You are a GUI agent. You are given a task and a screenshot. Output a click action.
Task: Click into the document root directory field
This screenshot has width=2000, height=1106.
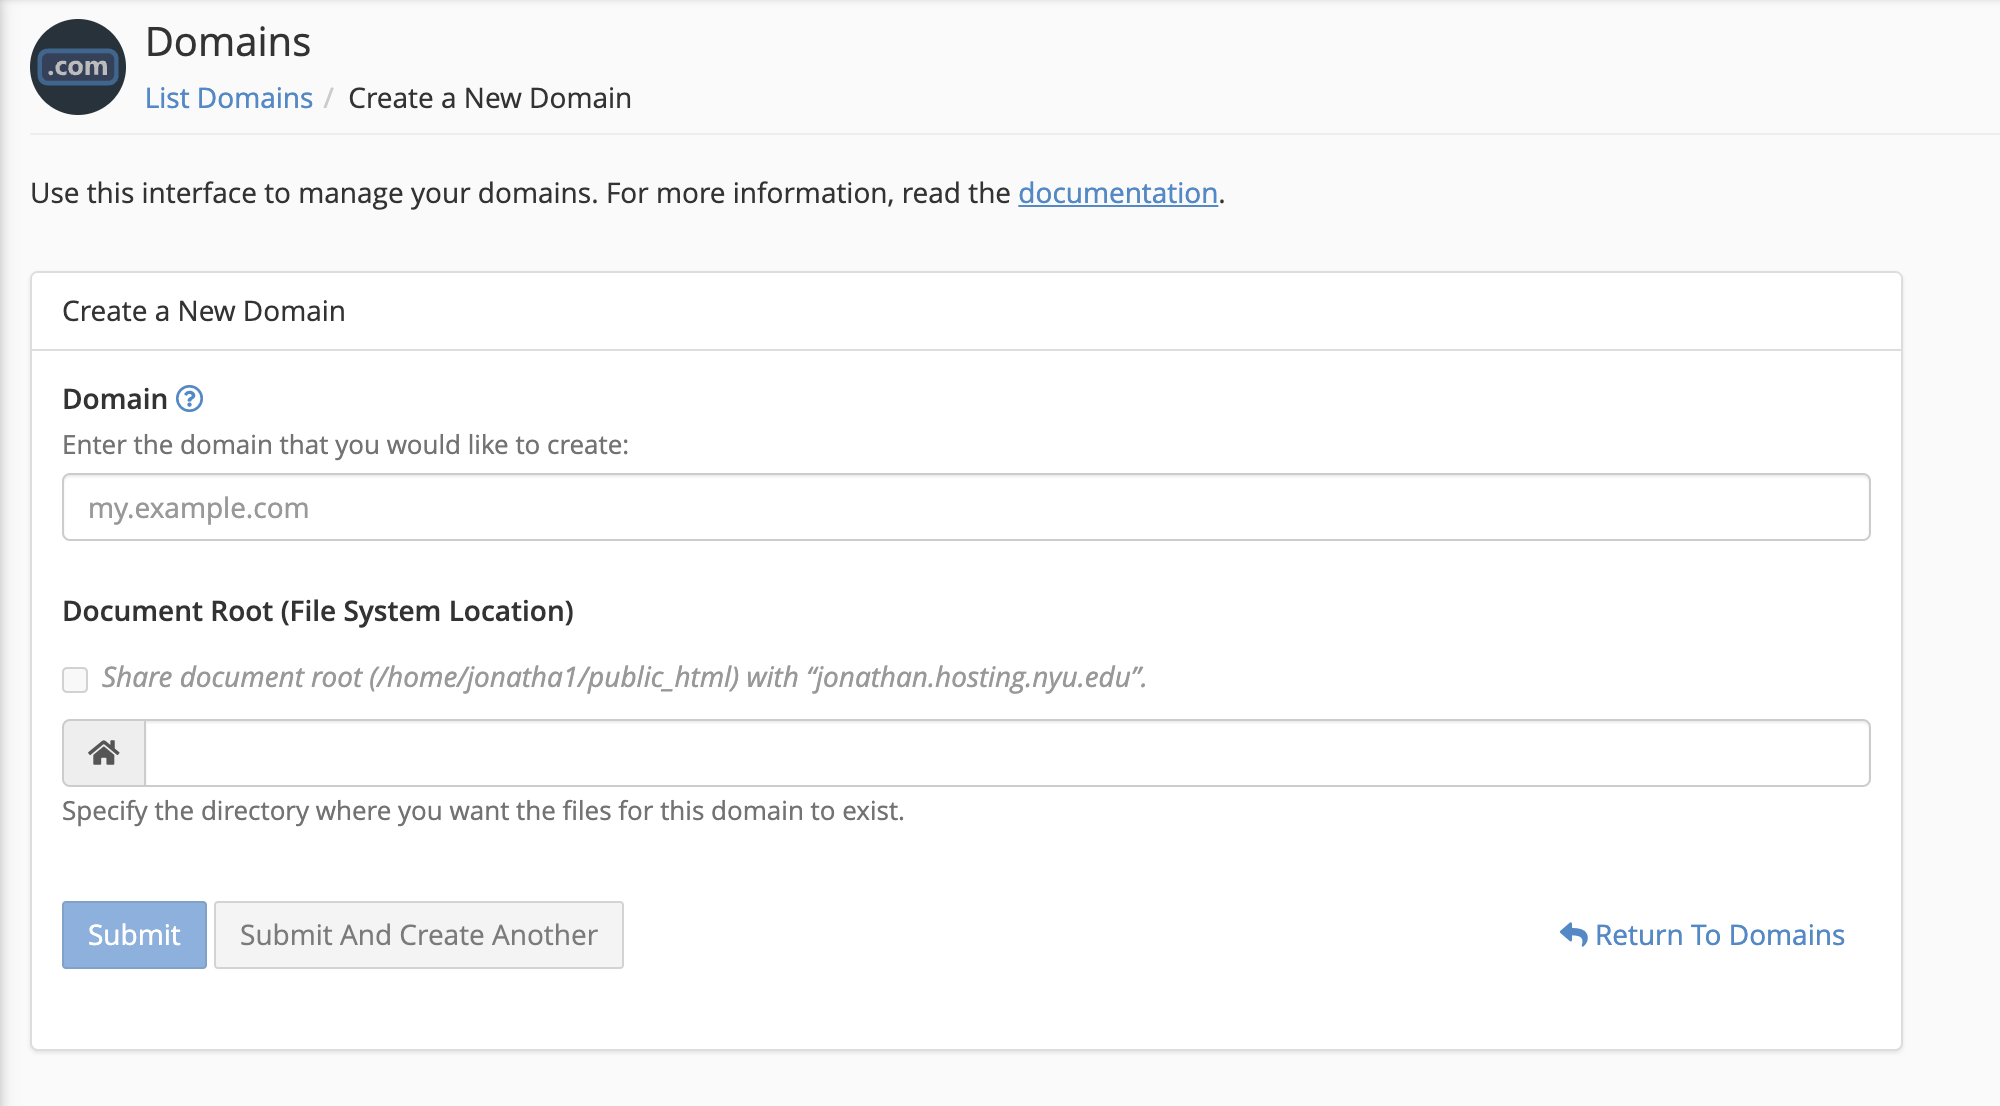[1005, 753]
